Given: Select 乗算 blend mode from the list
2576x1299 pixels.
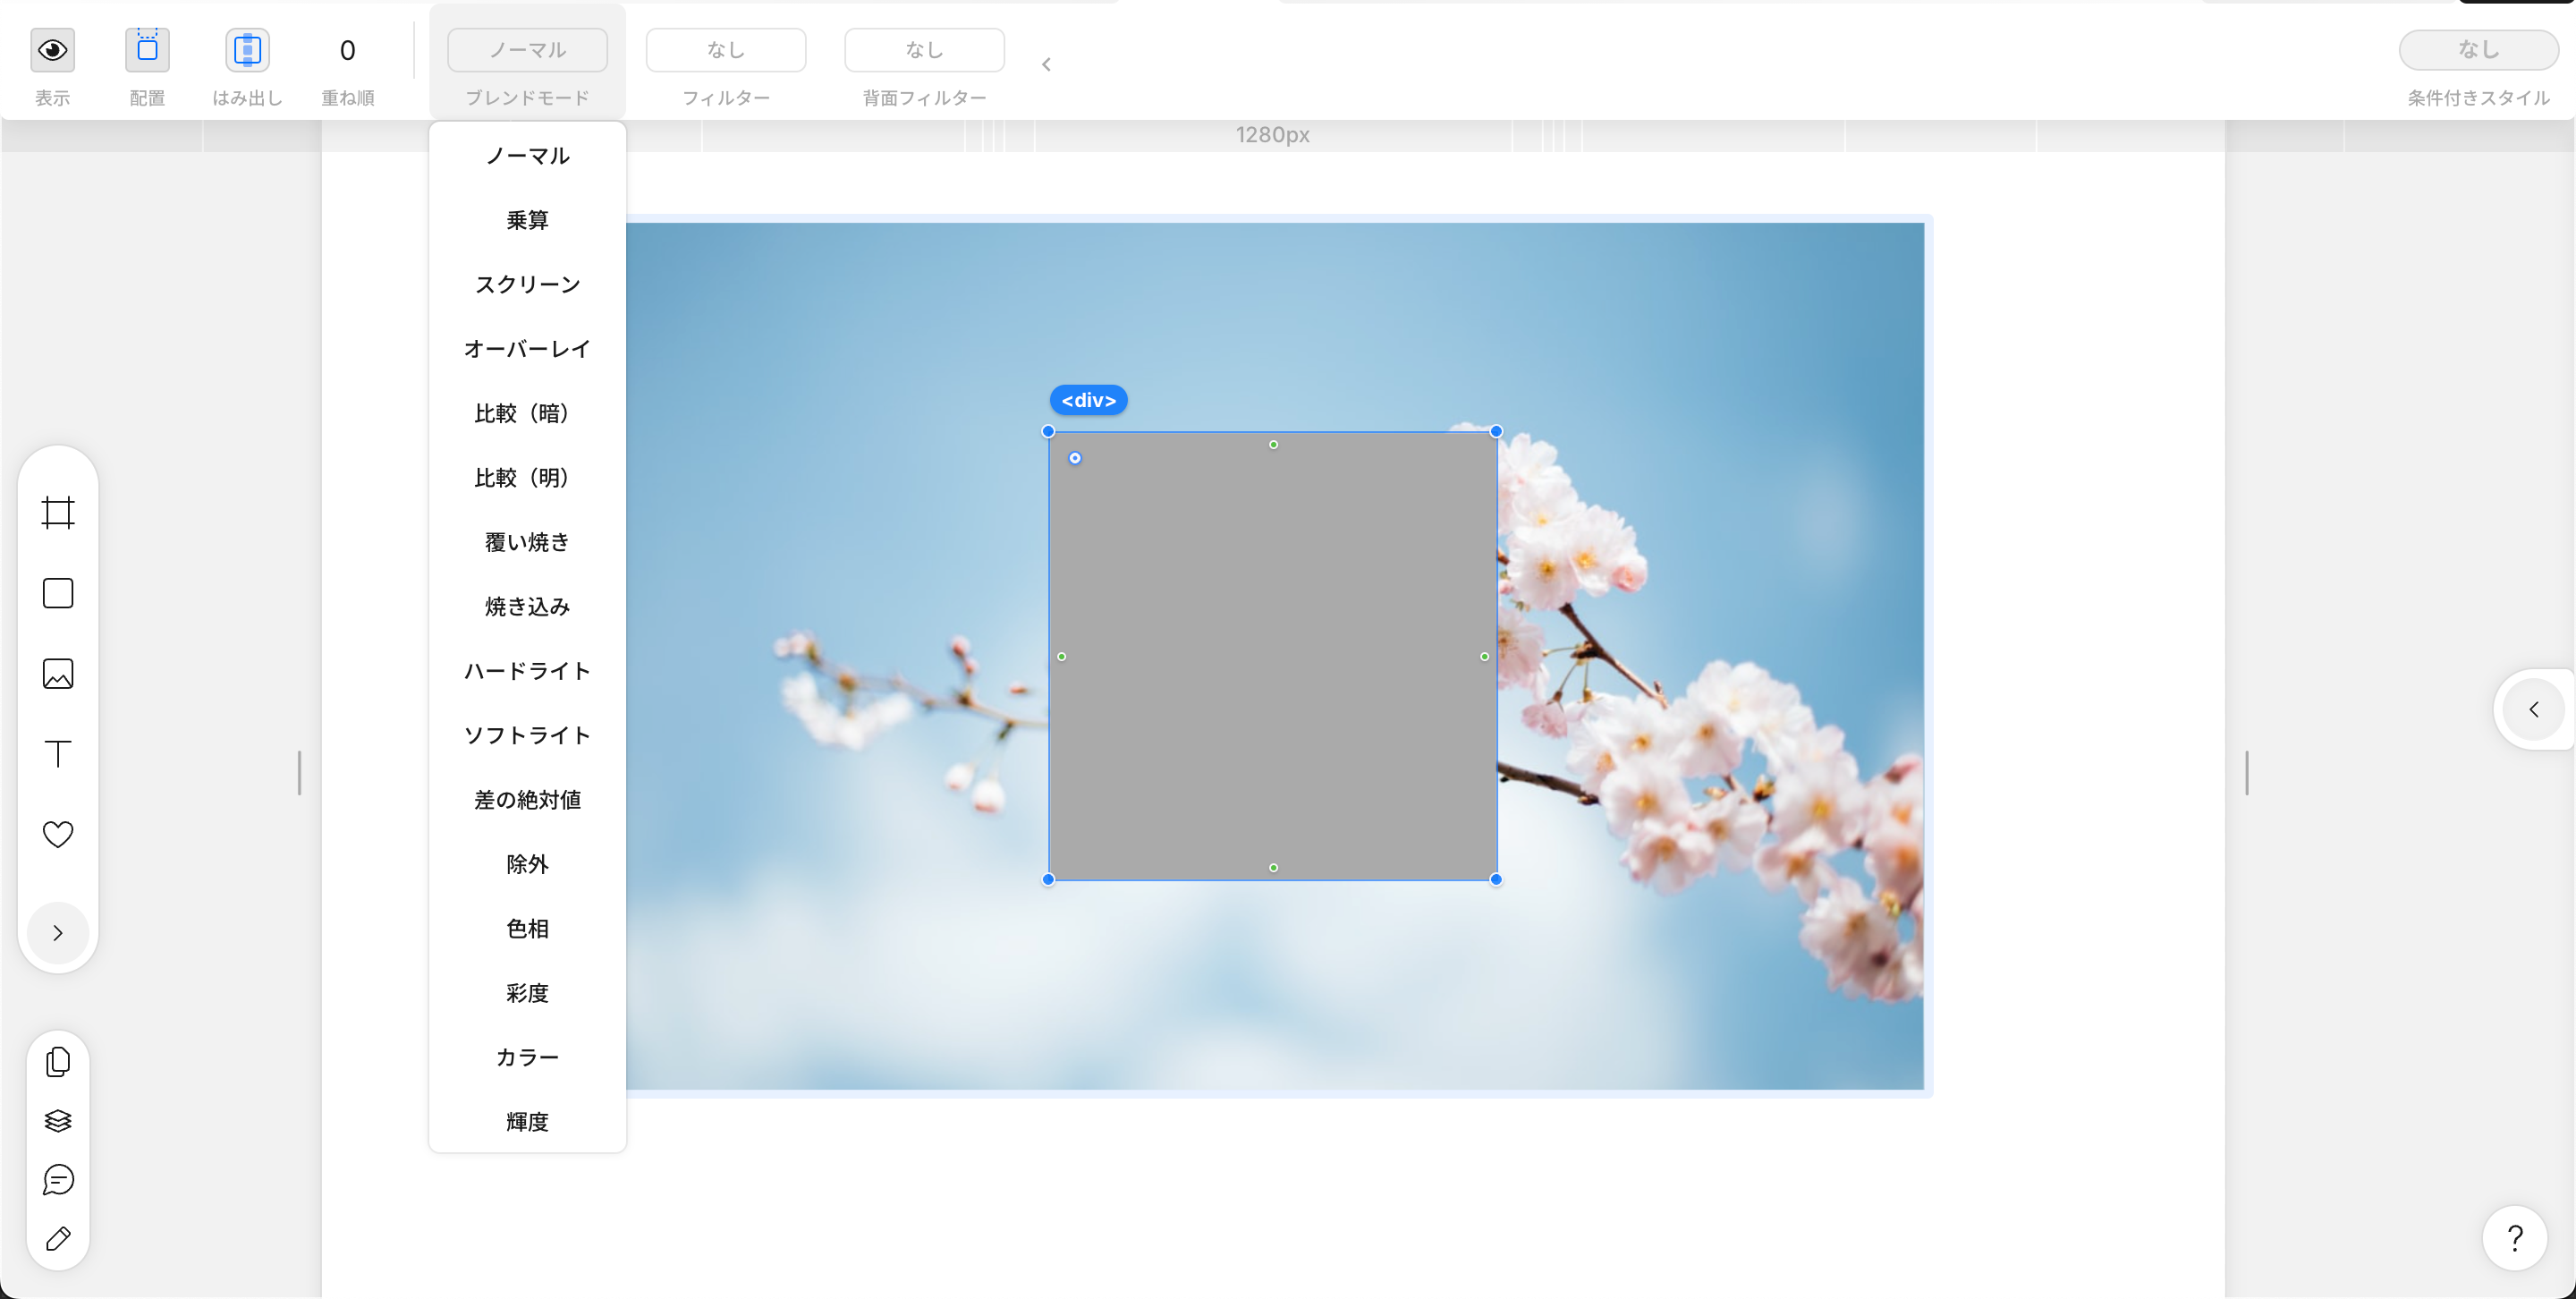Looking at the screenshot, I should (x=527, y=220).
